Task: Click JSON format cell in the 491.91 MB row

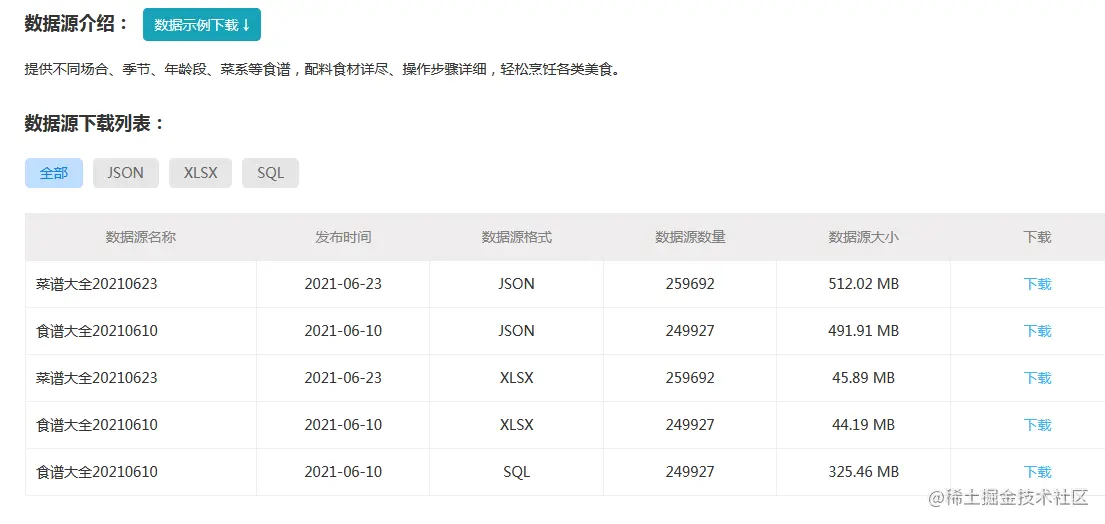Action: click(x=516, y=331)
